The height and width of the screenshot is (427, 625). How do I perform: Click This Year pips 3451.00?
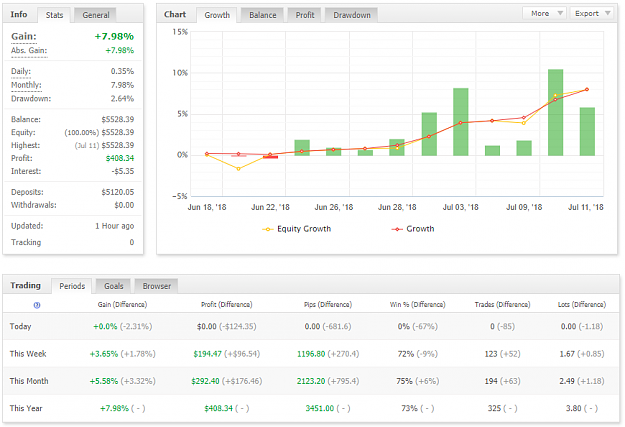(x=320, y=408)
